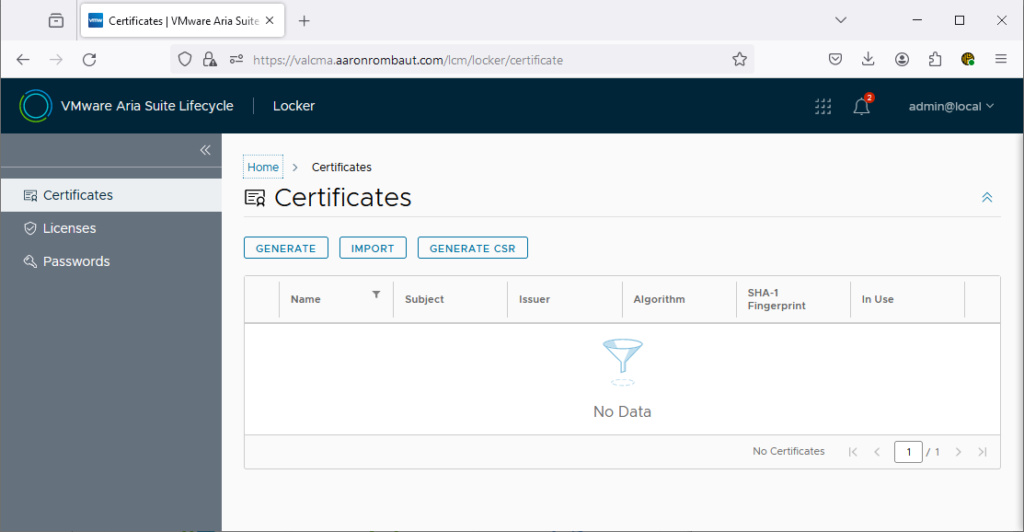Click the VMware Aria Suite Lifecycle logo
The height and width of the screenshot is (532, 1024).
(35, 106)
